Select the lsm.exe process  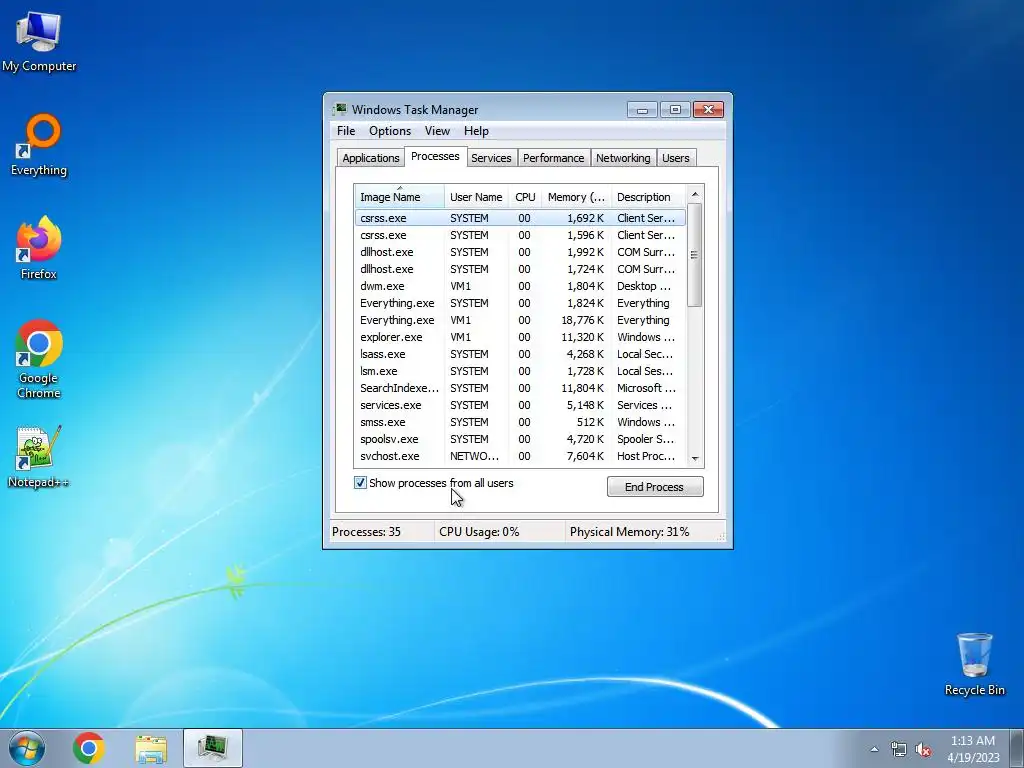pos(520,371)
